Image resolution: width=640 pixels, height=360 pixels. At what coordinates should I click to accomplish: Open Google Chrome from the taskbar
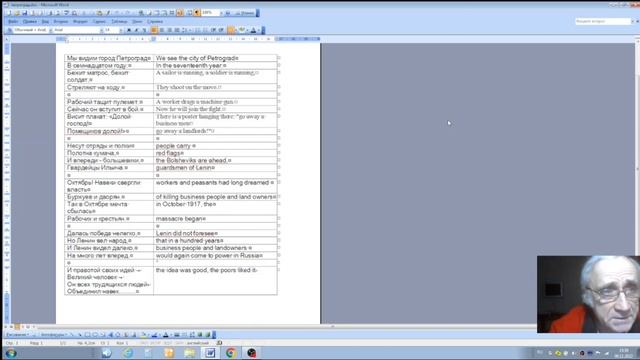(231, 353)
